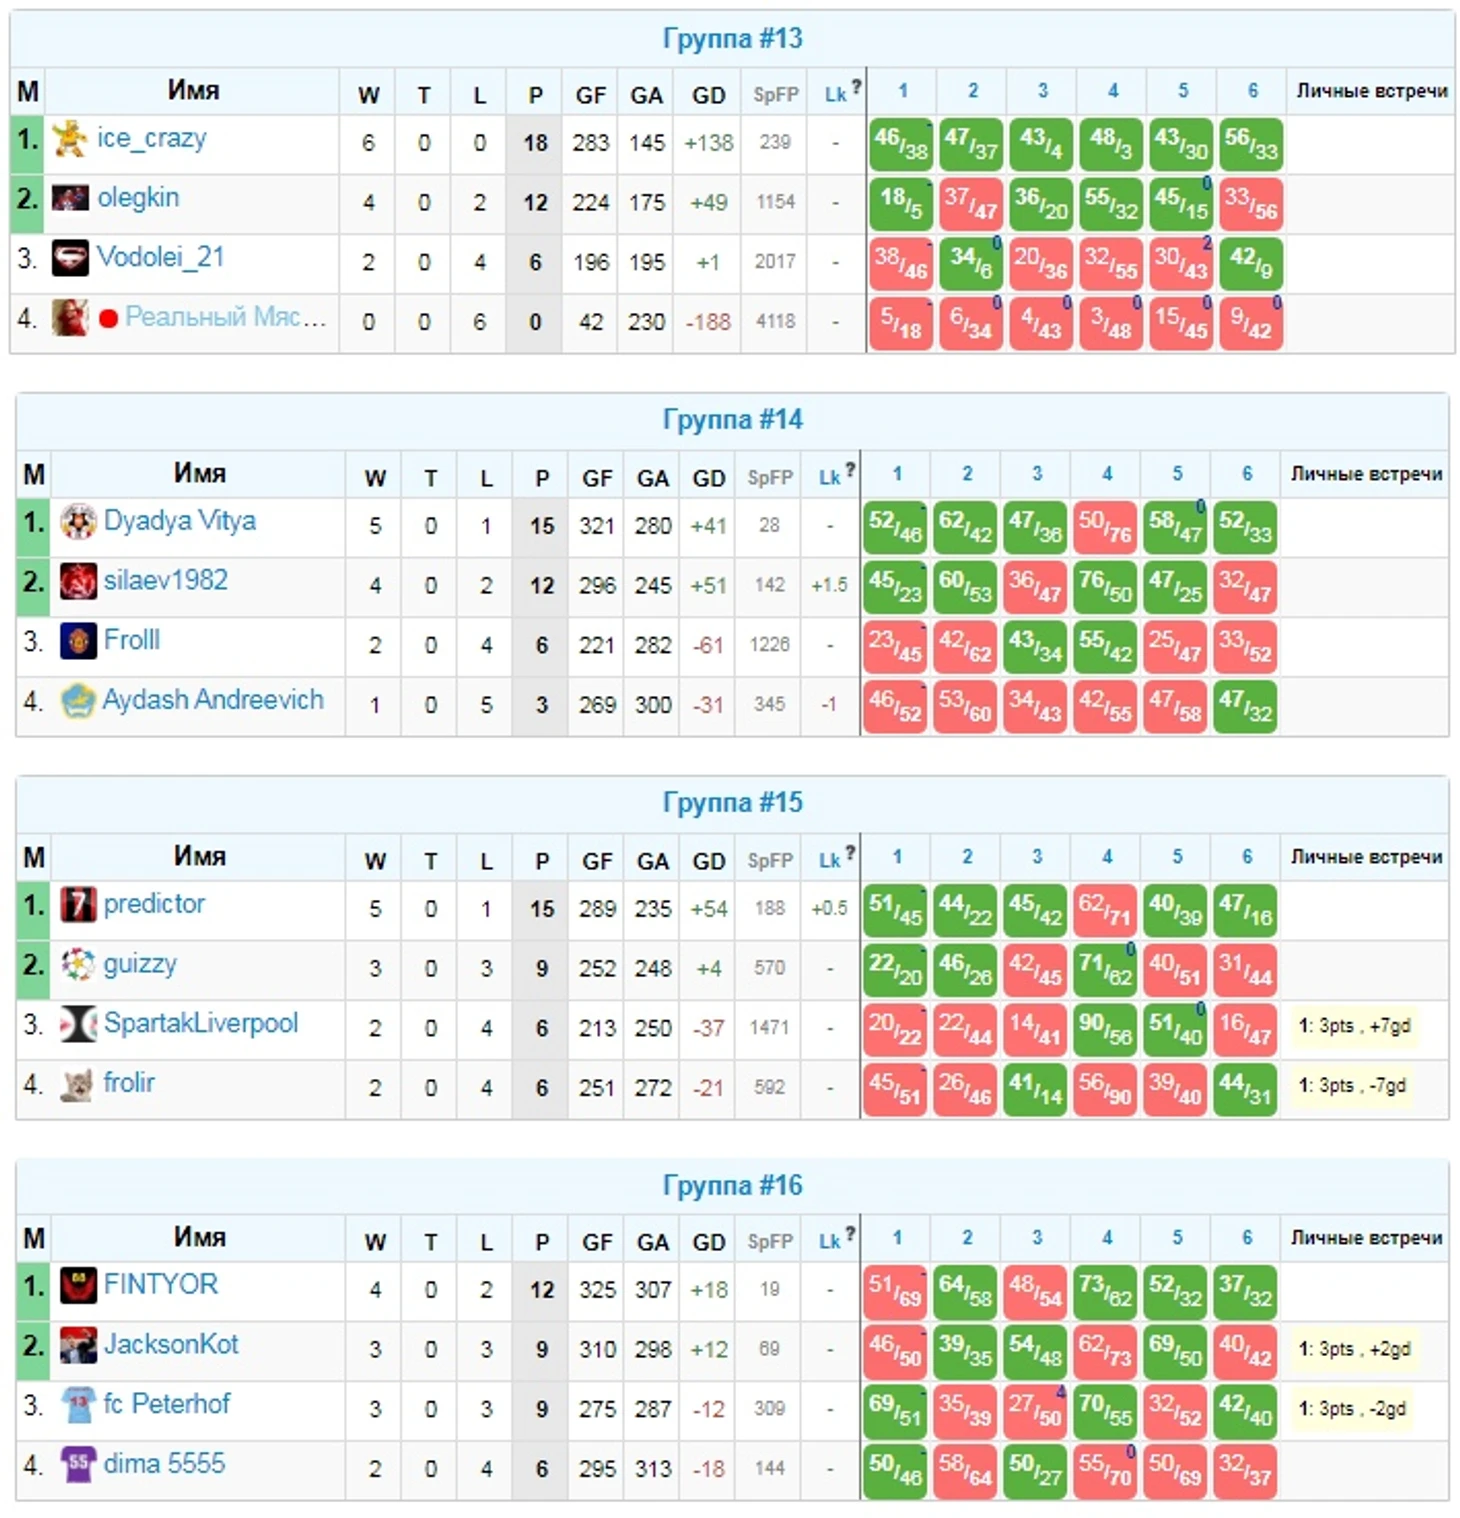Click Vodolei_21 Superman avatar
Image resolution: width=1460 pixels, height=1518 pixels.
tap(70, 259)
